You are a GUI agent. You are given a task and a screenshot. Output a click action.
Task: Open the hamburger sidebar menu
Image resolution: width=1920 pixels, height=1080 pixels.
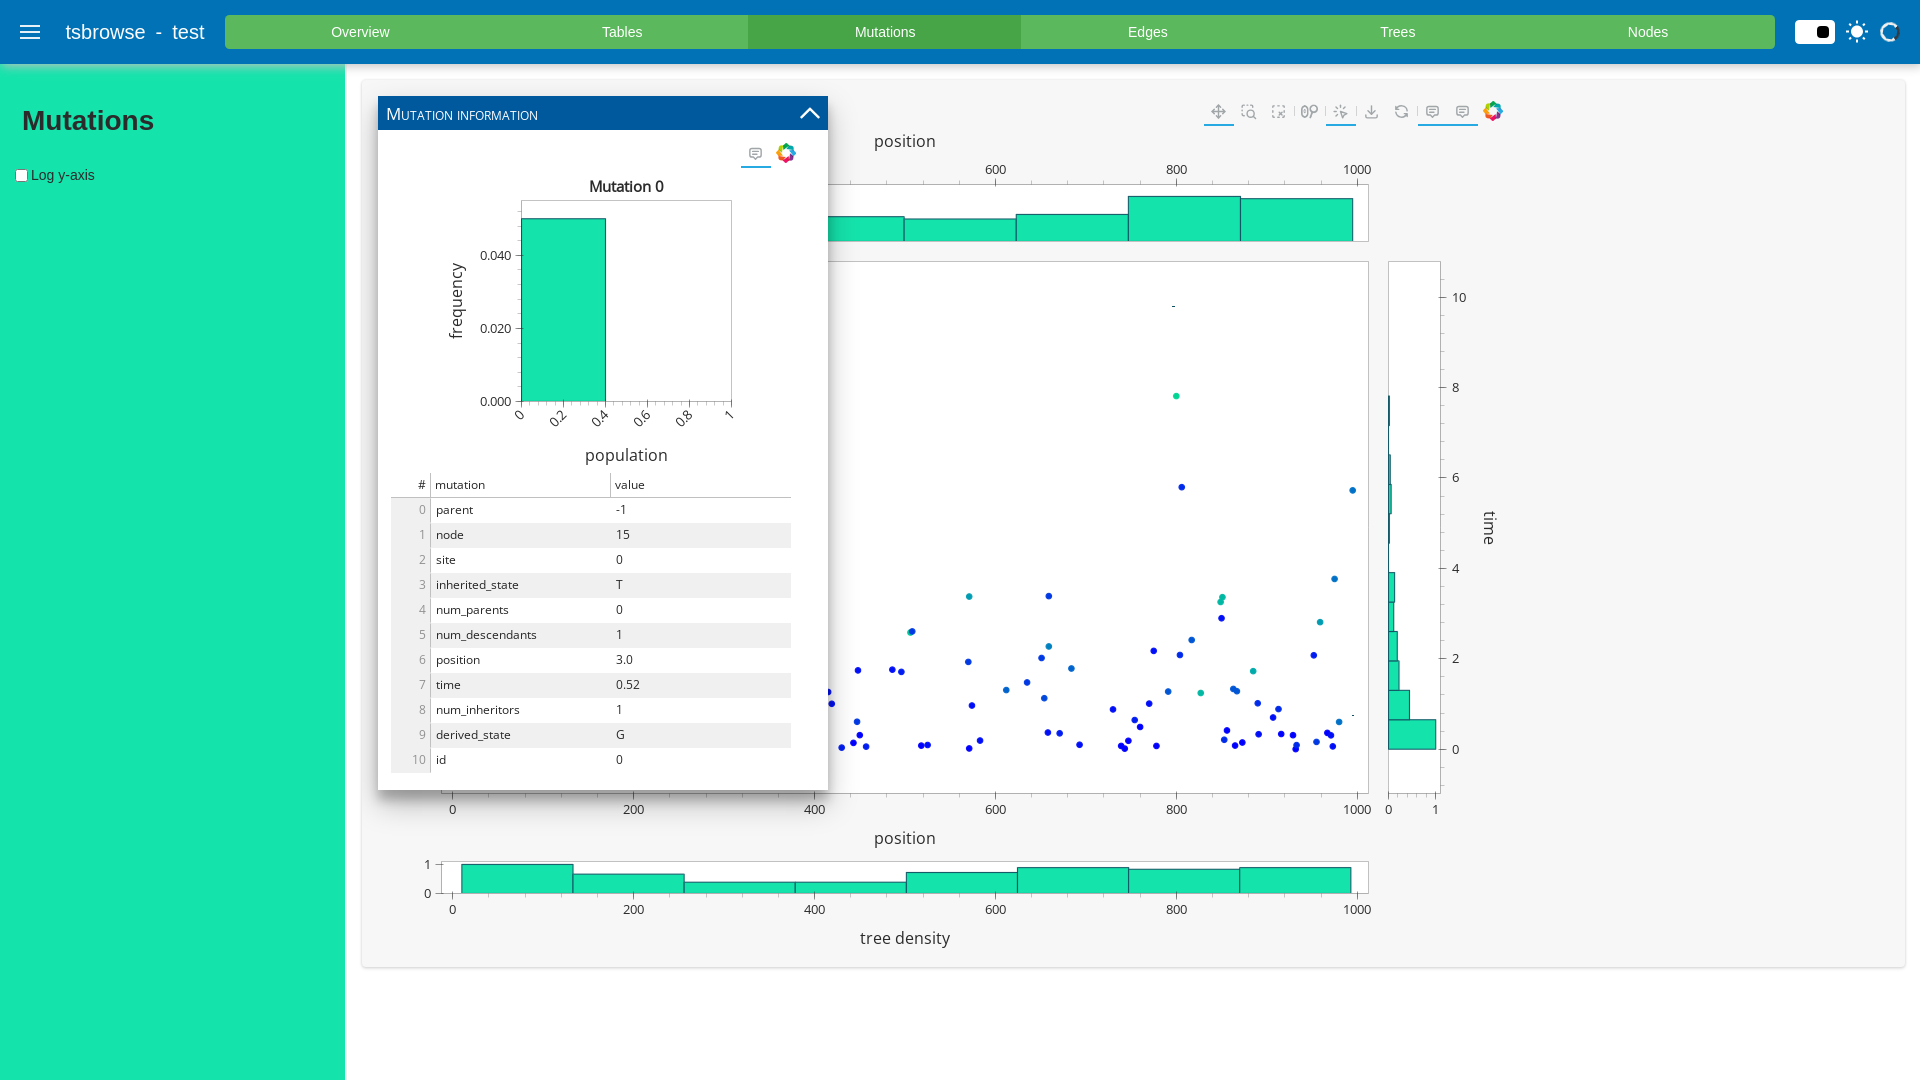click(x=30, y=32)
